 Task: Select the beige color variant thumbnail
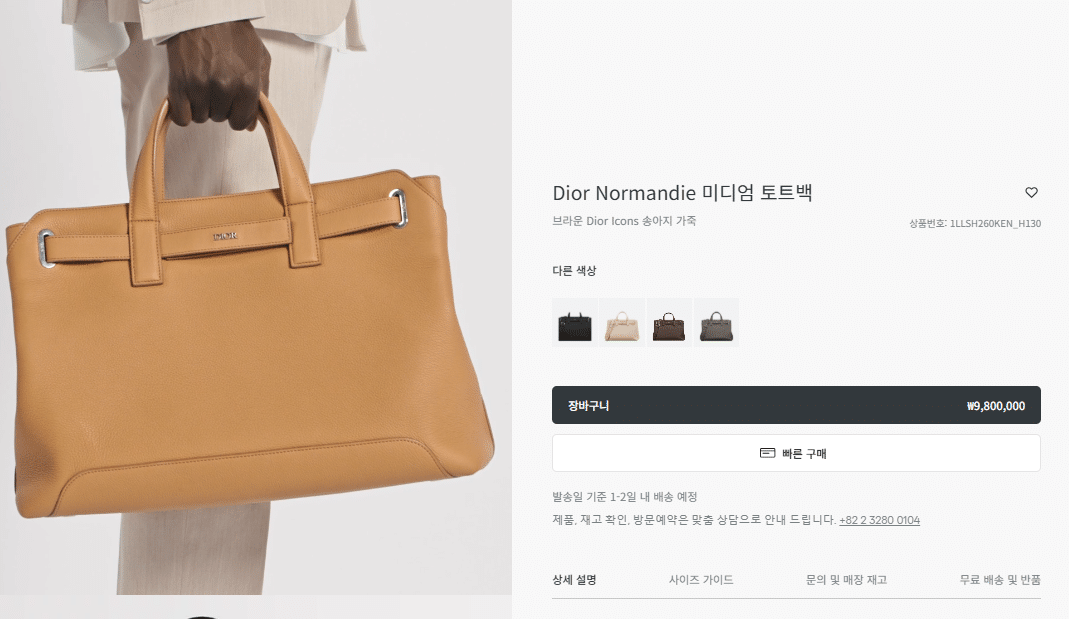[x=622, y=322]
